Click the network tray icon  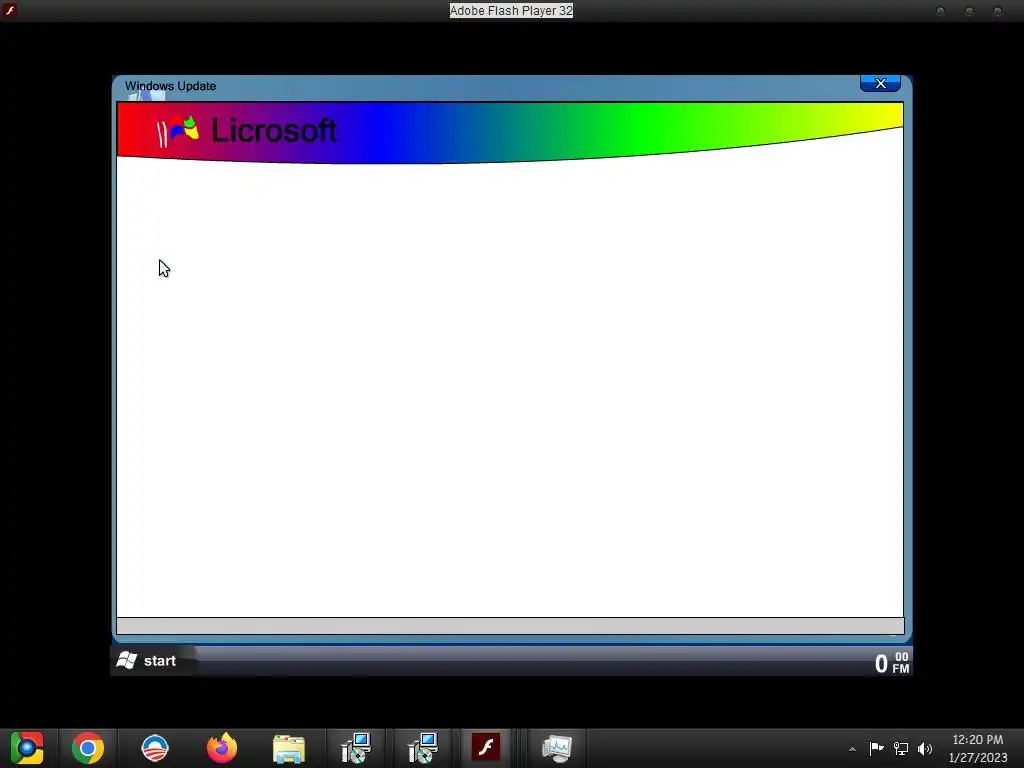pos(901,748)
